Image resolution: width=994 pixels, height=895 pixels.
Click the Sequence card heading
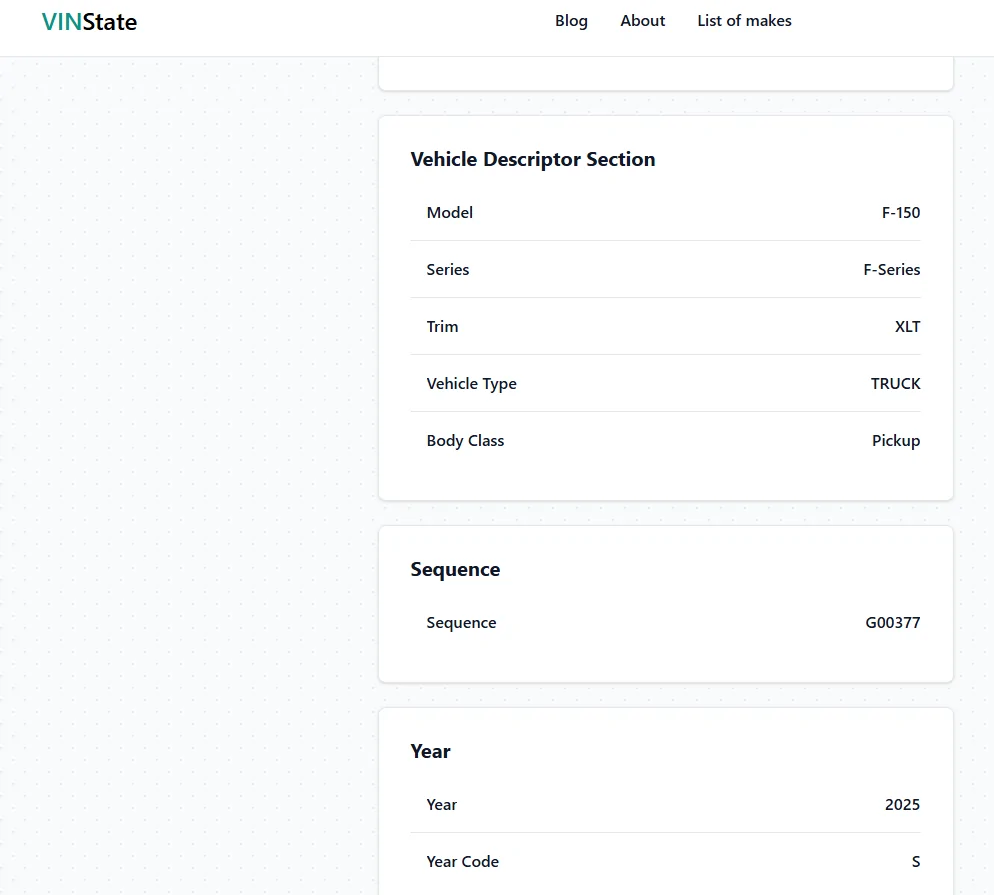[455, 569]
